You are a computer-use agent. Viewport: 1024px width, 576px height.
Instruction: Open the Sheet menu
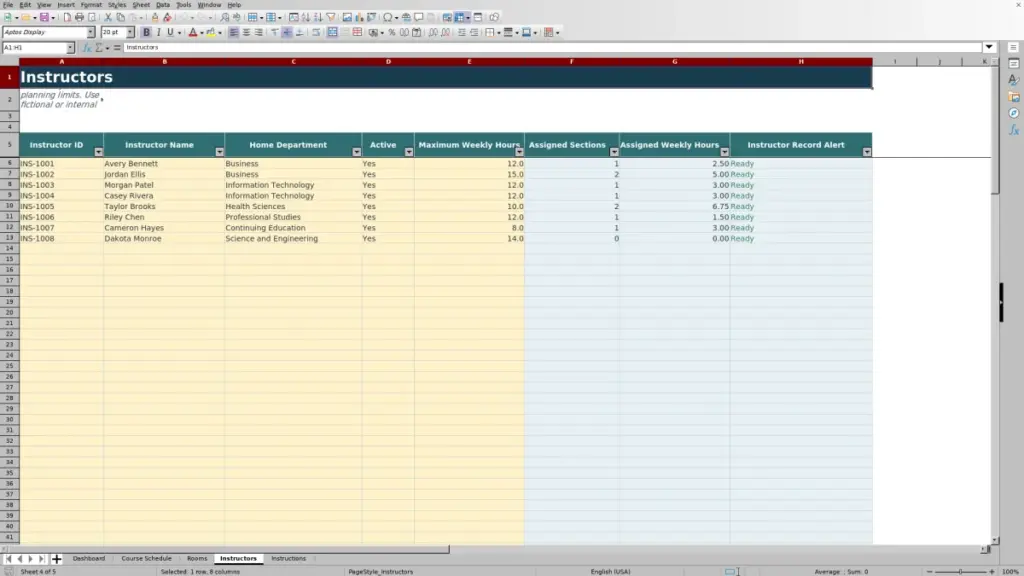(x=141, y=5)
